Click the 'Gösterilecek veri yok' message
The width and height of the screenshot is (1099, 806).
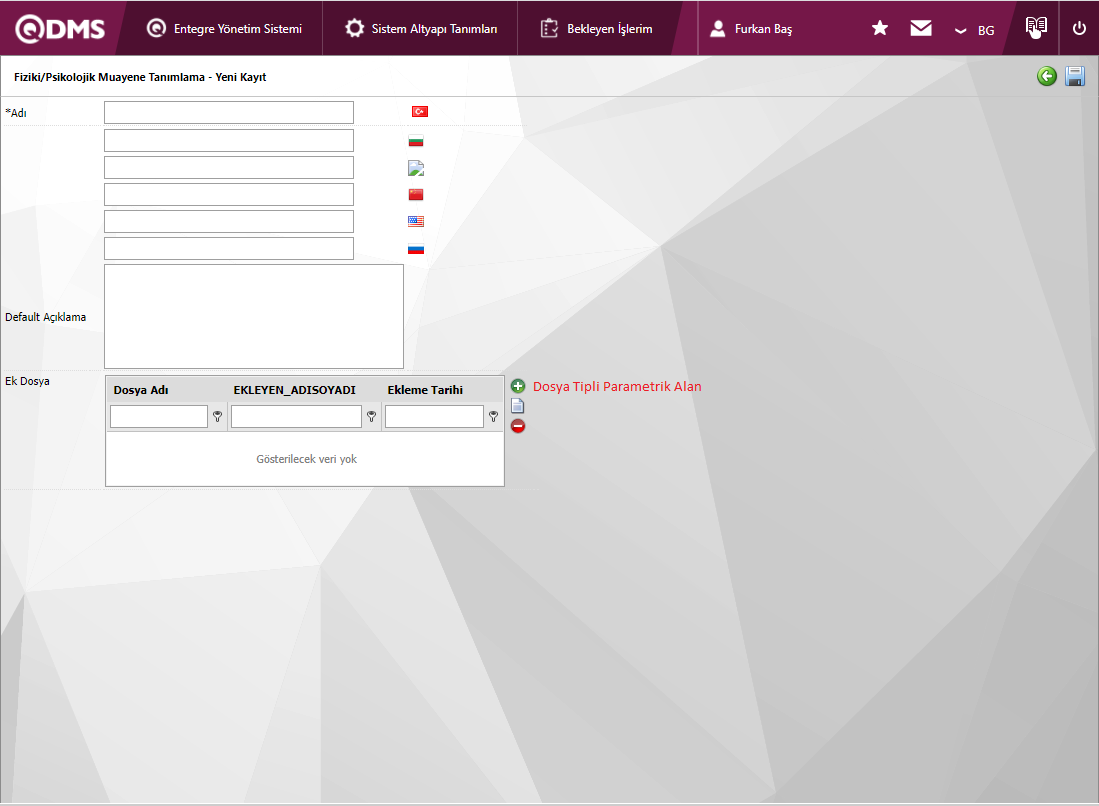point(306,459)
